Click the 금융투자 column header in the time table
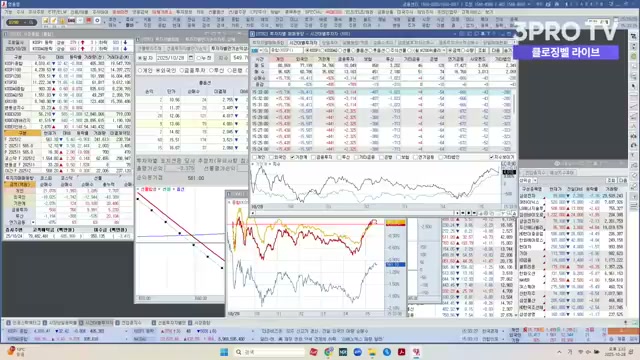Image resolution: width=640 pixels, height=360 pixels. coord(346,59)
